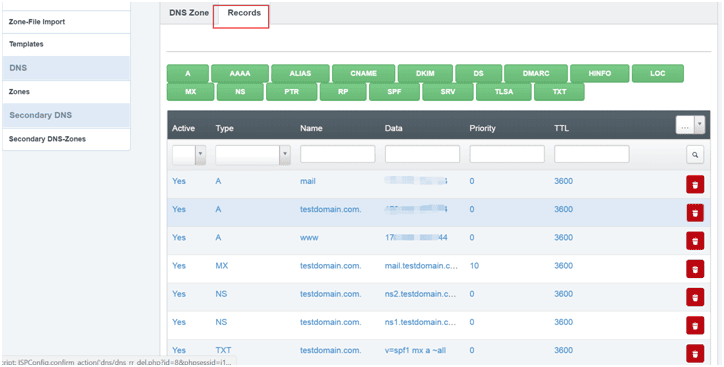Screen dimensions: 724x367
Task: Focus the TTL filter input field
Action: (591, 154)
